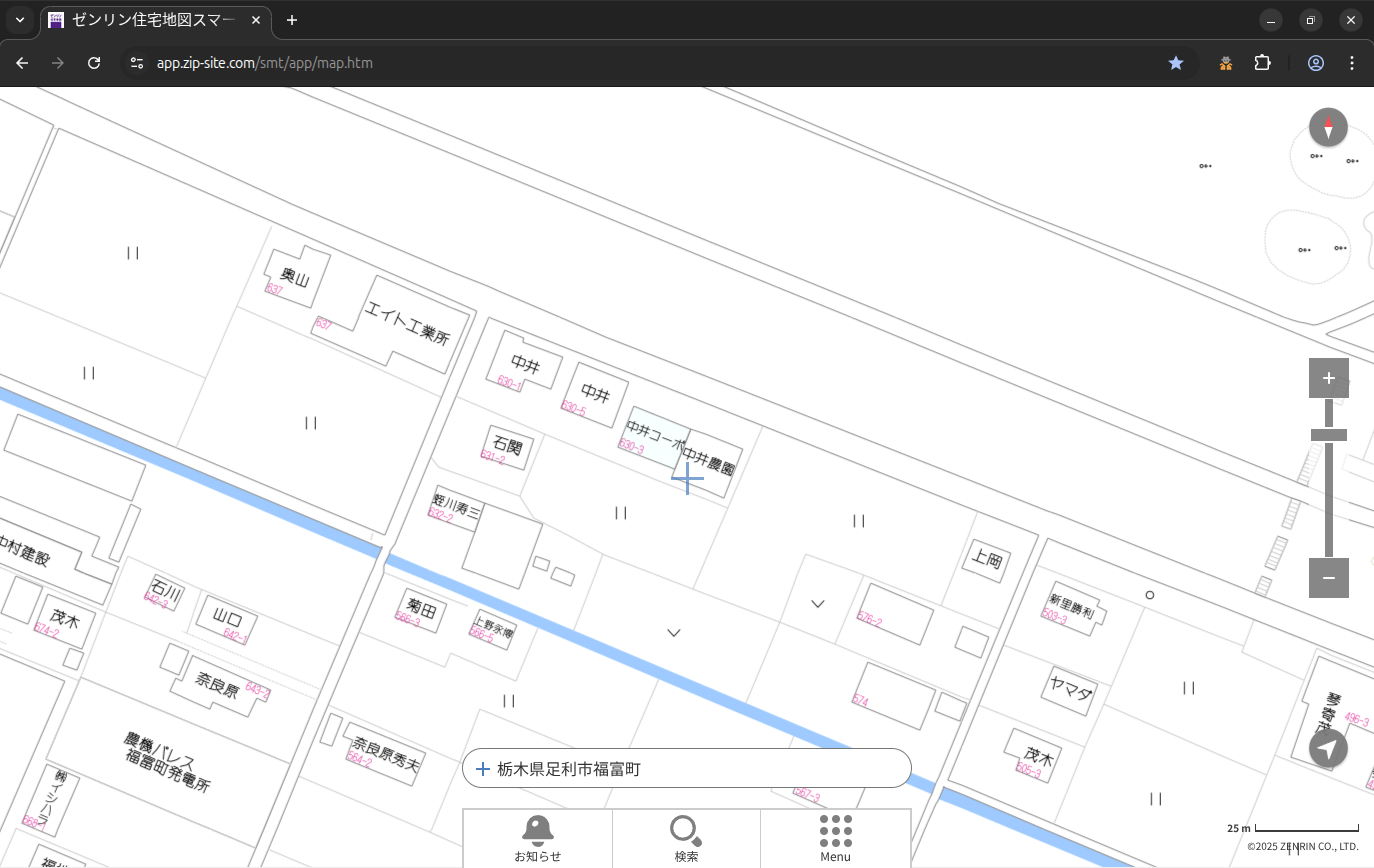Click the zoom level slider handle
Screen dimensions: 1374x868
[x=1328, y=435]
